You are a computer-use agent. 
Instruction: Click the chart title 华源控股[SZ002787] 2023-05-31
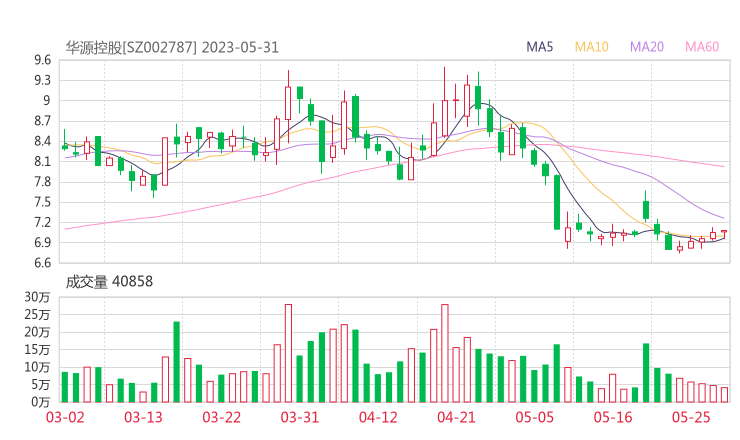click(x=172, y=48)
